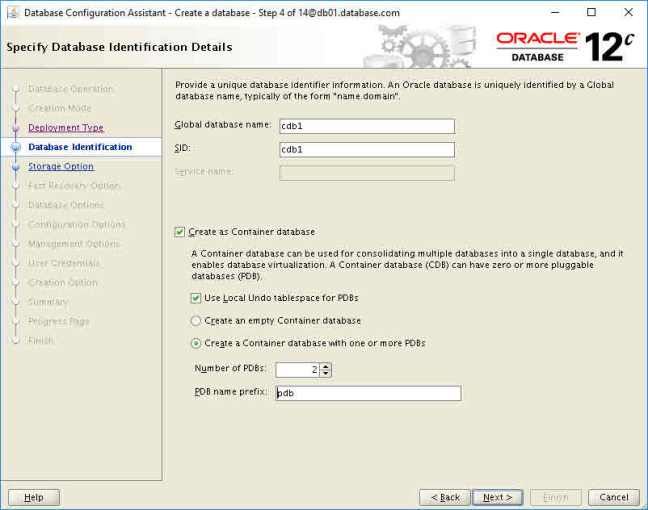Select Database Identification in the steps list
The width and height of the screenshot is (648, 510).
[80, 147]
